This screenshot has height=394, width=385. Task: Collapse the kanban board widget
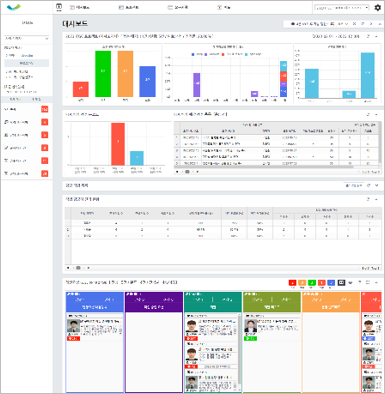point(376,282)
